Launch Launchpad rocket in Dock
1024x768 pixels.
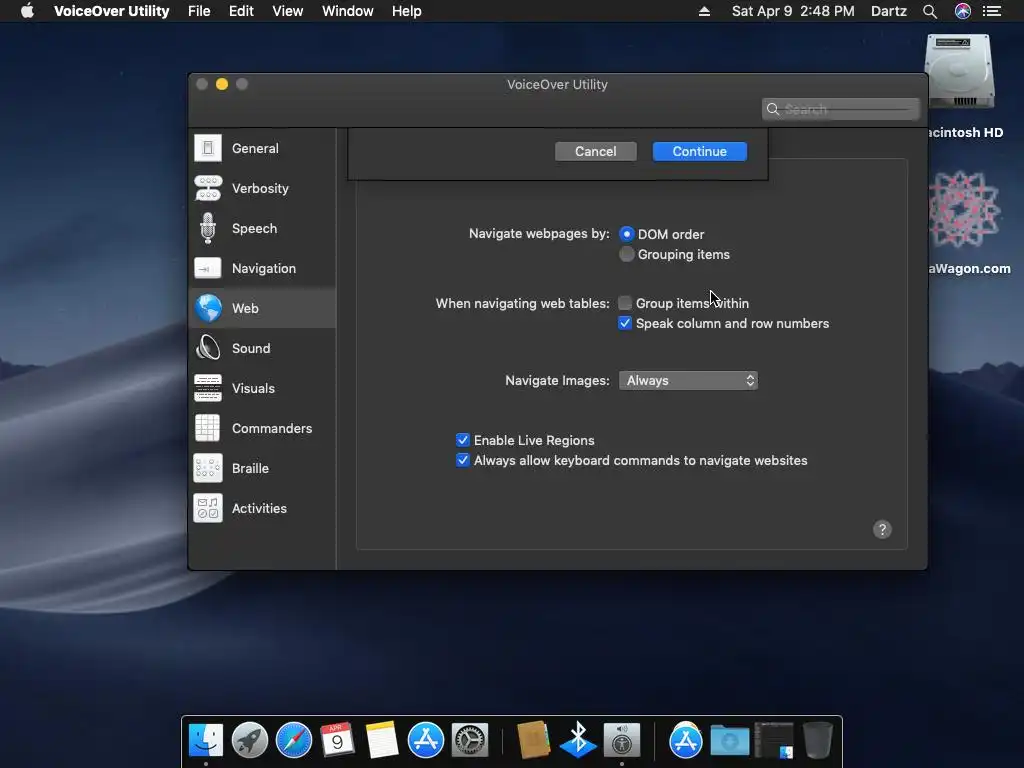point(249,741)
